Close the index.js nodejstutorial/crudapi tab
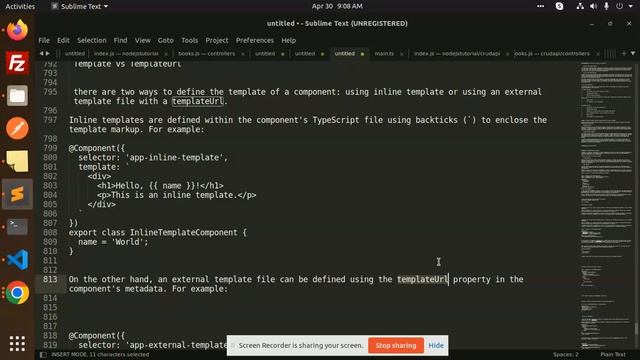Viewport: 640px width, 360px height. pyautogui.click(x=507, y=54)
